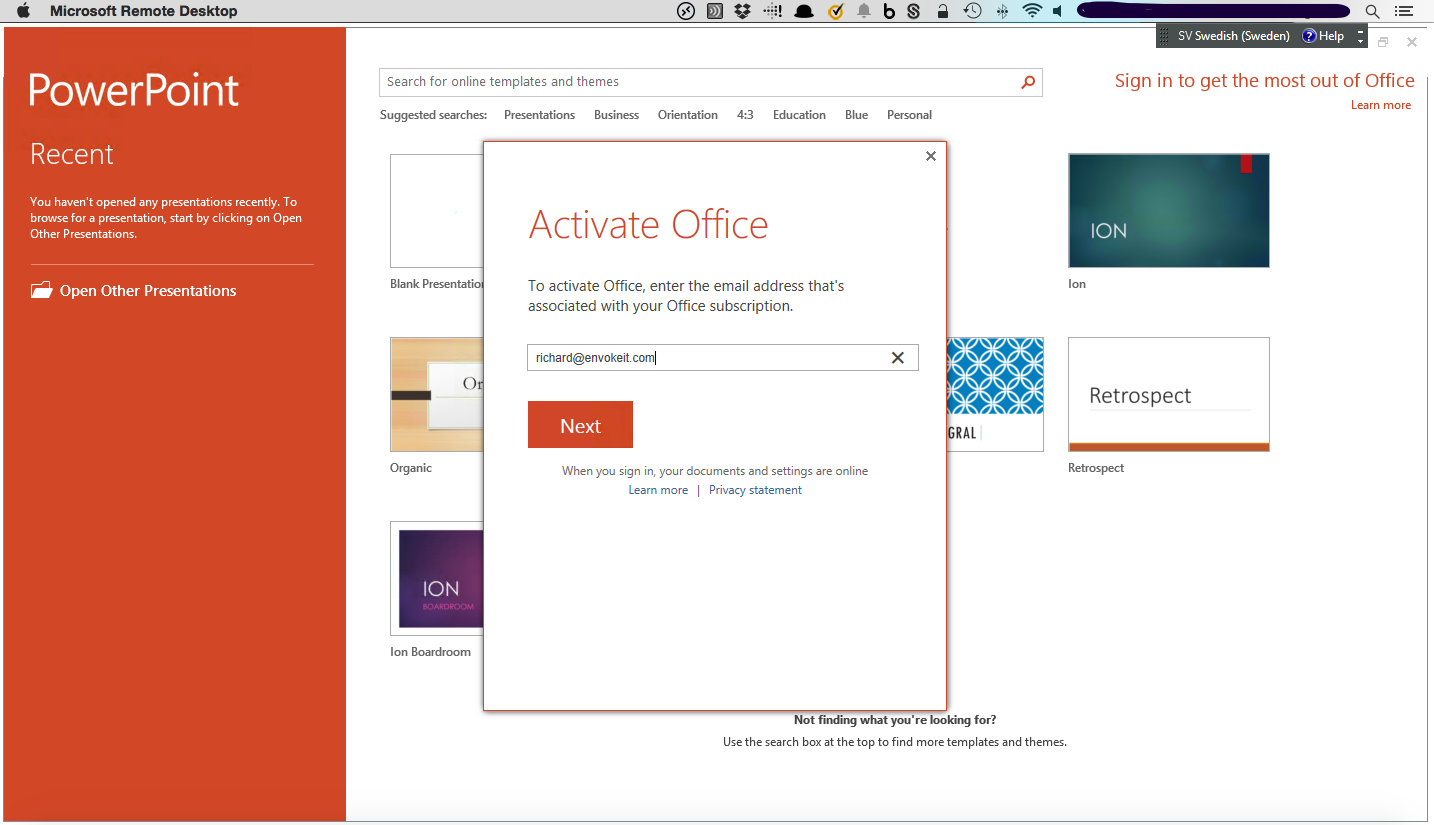Image resolution: width=1434 pixels, height=825 pixels.
Task: Click the language bar options arrow
Action: 1360,36
